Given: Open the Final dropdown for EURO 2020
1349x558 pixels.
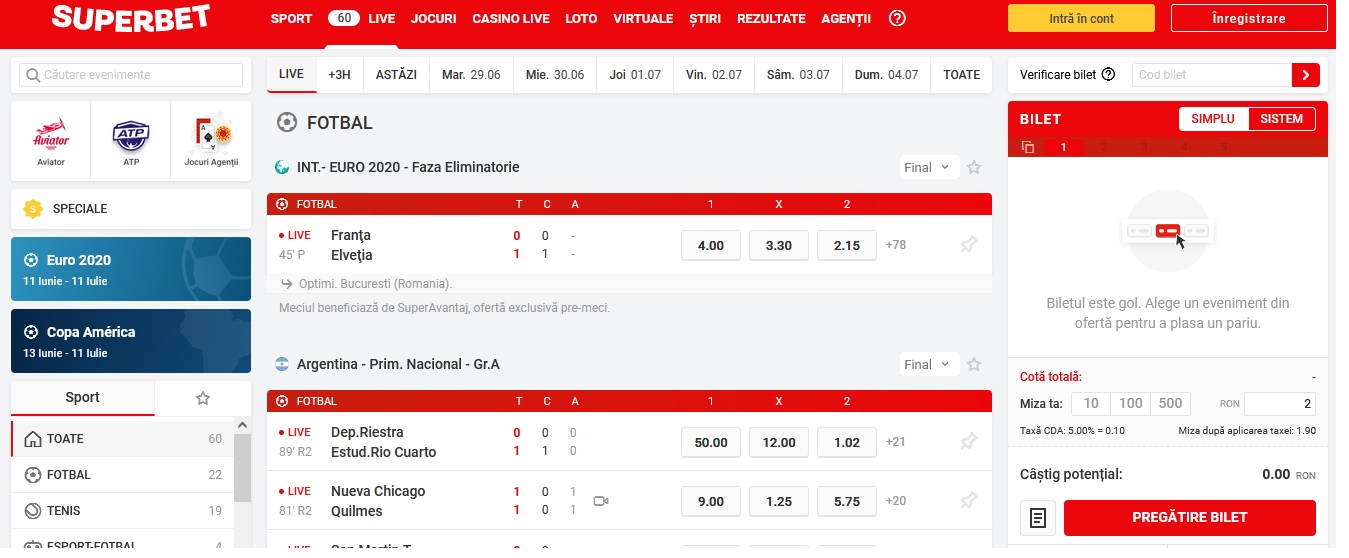Looking at the screenshot, I should tap(929, 168).
